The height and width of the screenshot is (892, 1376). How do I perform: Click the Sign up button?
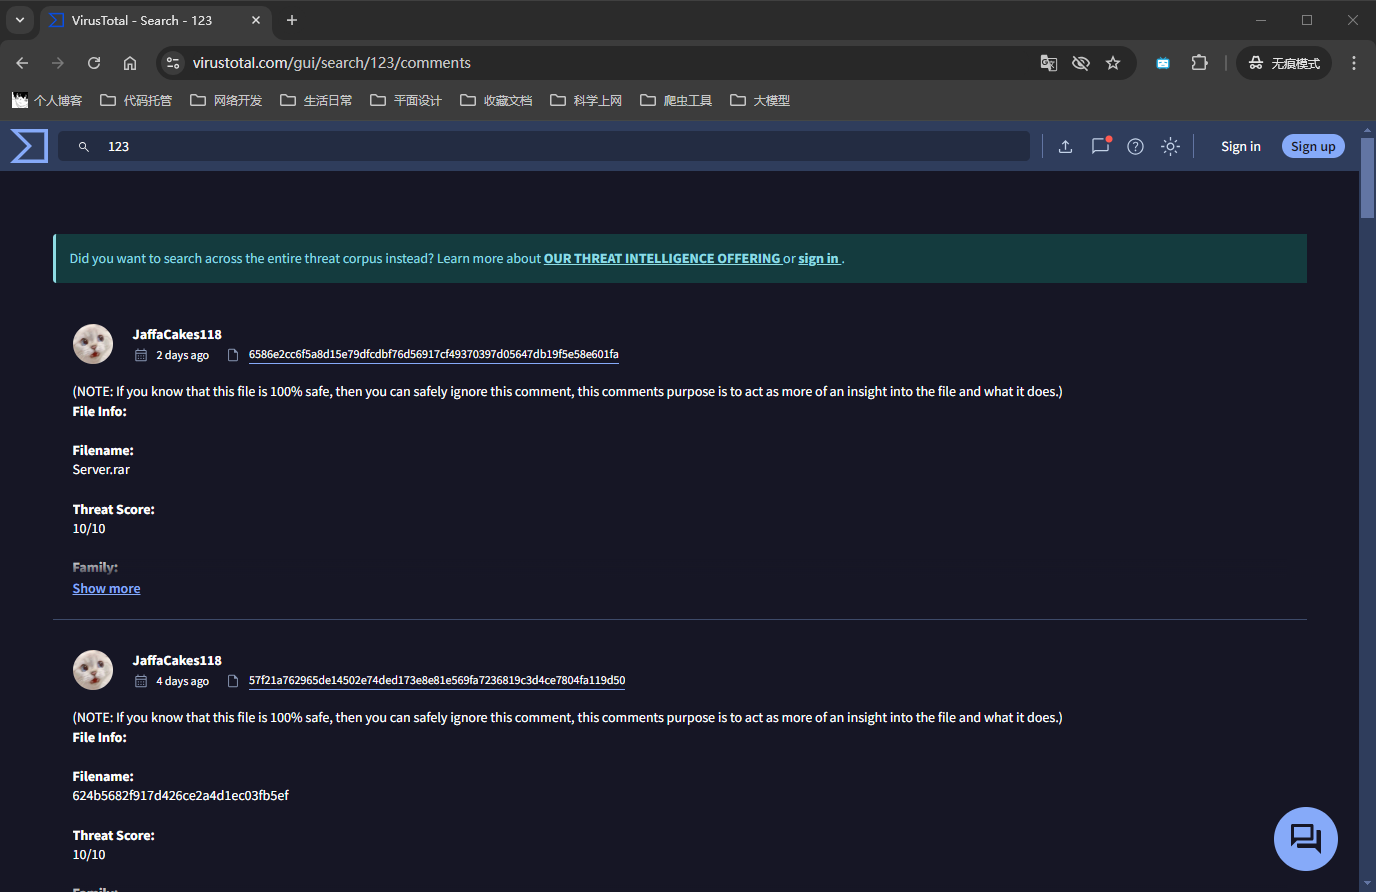point(1313,146)
